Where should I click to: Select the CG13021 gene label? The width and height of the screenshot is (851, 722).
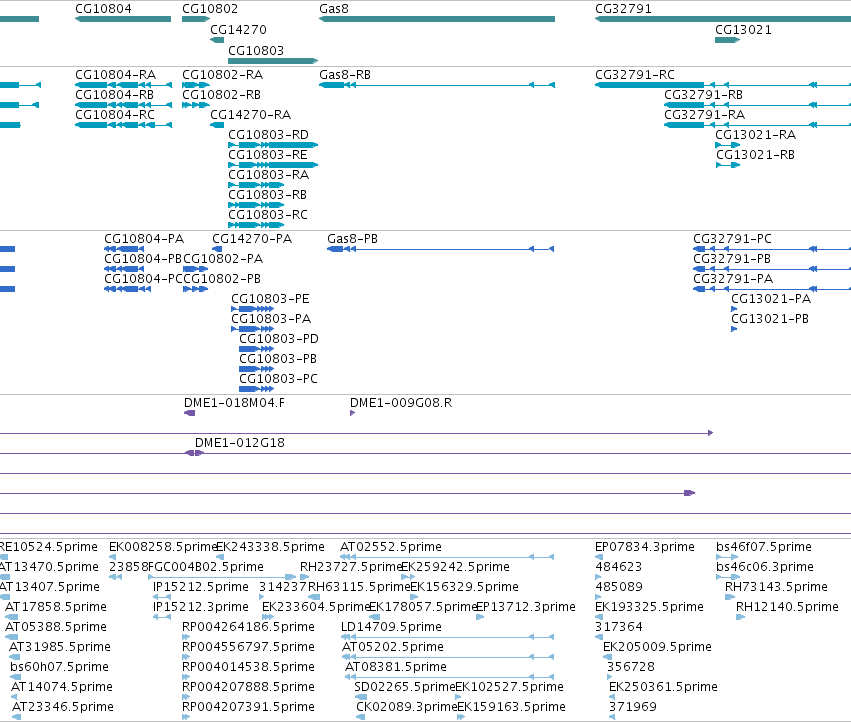(743, 29)
